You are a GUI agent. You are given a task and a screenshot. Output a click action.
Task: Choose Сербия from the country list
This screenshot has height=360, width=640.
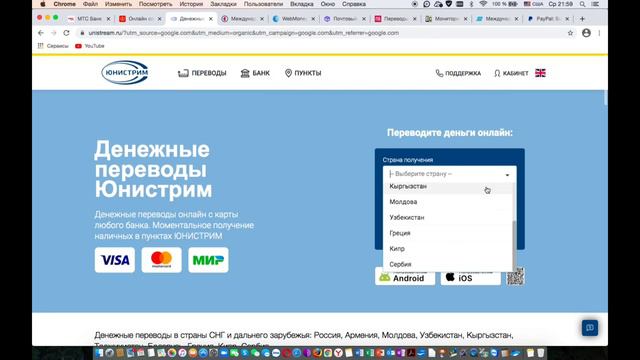coord(447,264)
